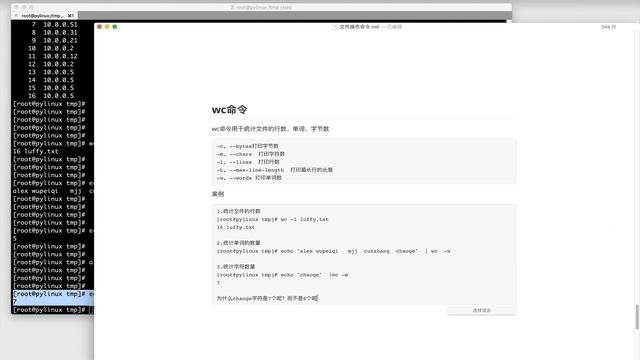Click the output line "16 luffy.txt" in the editor
The height and width of the screenshot is (360, 640).
click(x=236, y=227)
